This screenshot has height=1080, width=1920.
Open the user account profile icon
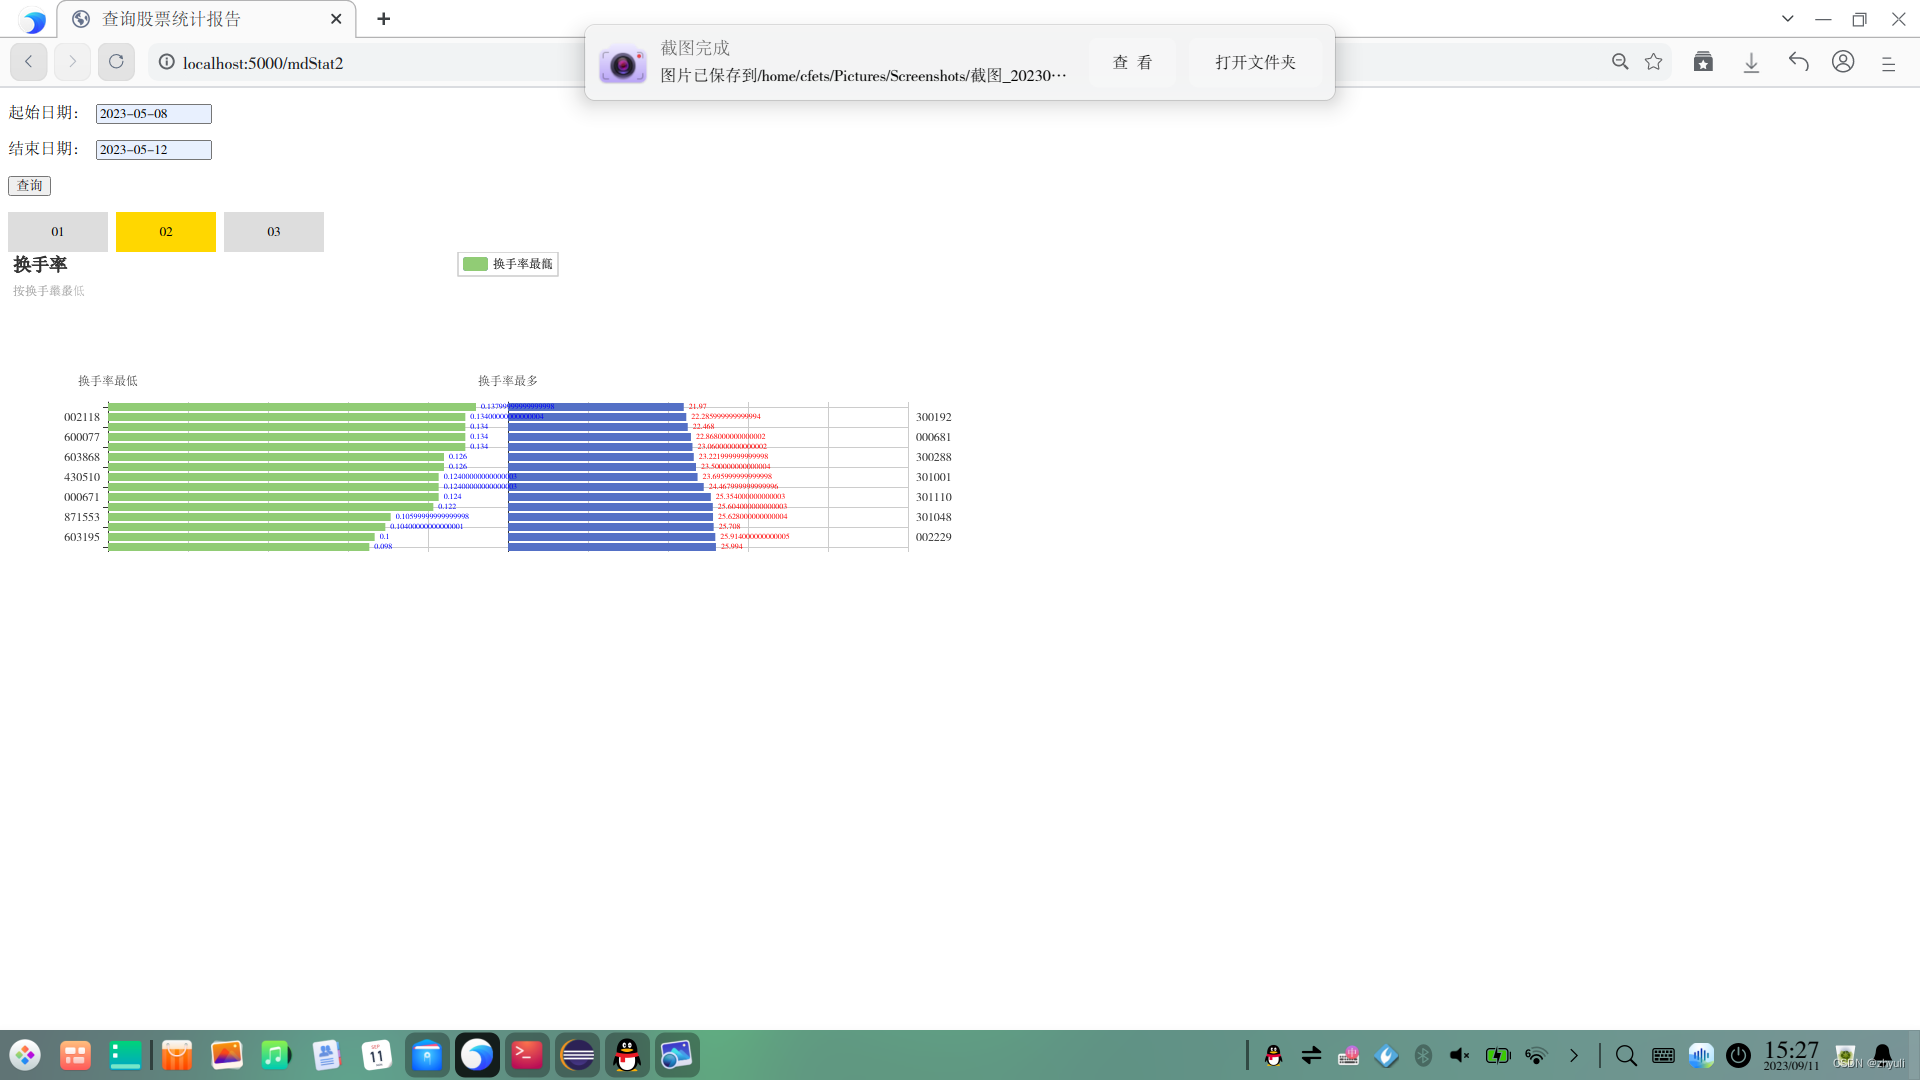(x=1843, y=62)
